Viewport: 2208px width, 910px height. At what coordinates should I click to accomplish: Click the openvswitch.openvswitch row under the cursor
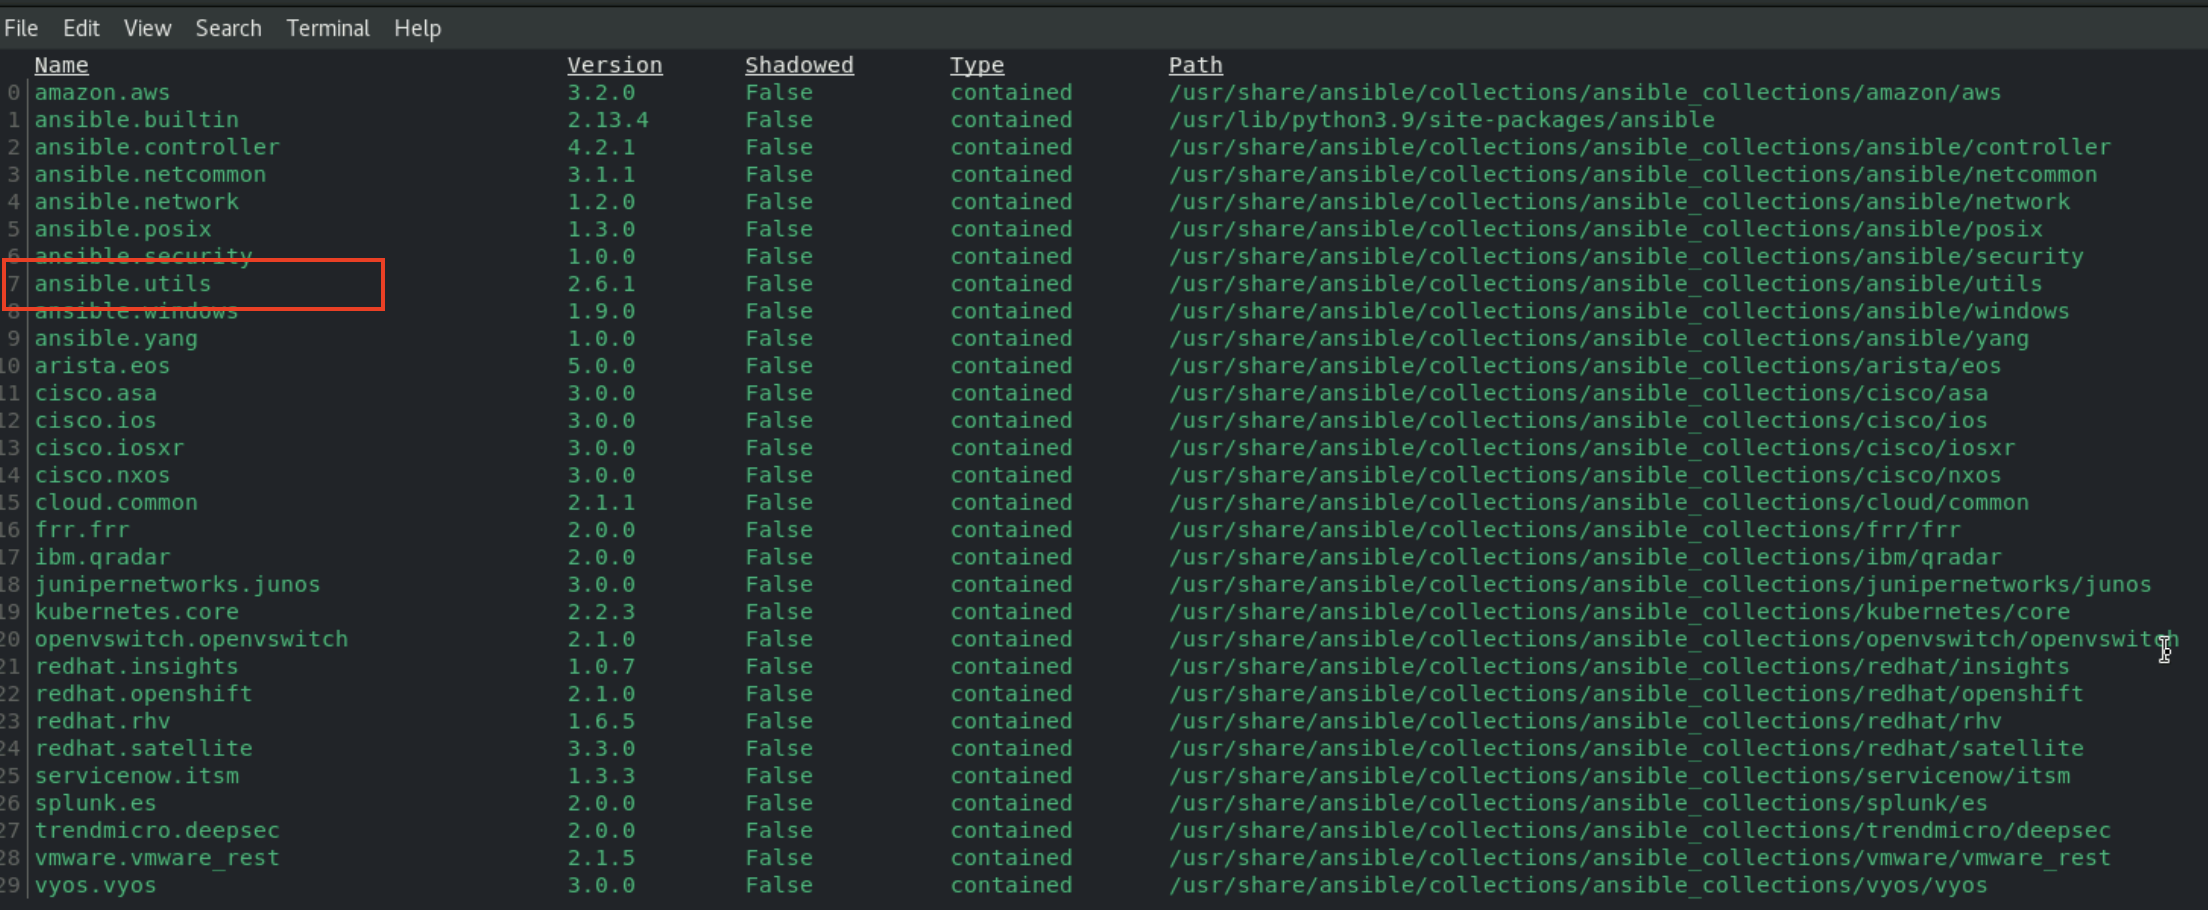pos(191,638)
